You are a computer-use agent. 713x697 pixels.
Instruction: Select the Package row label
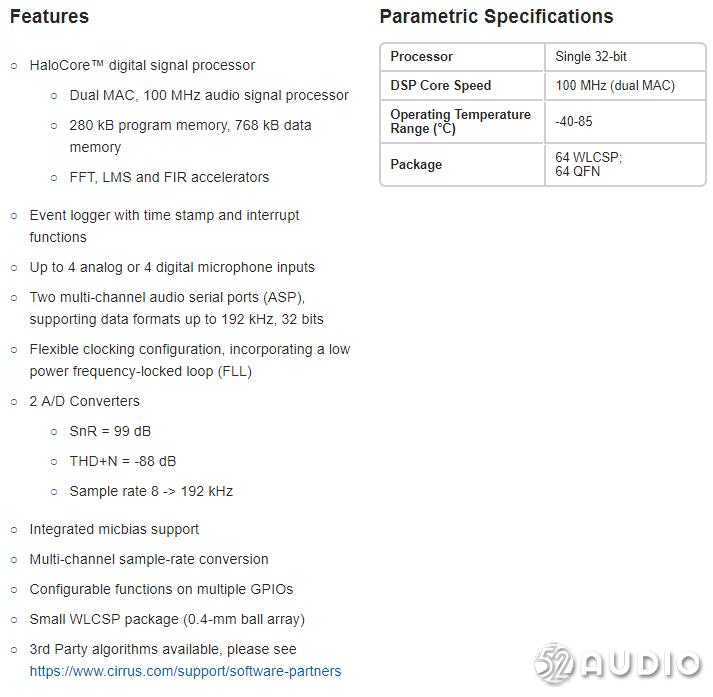point(416,164)
